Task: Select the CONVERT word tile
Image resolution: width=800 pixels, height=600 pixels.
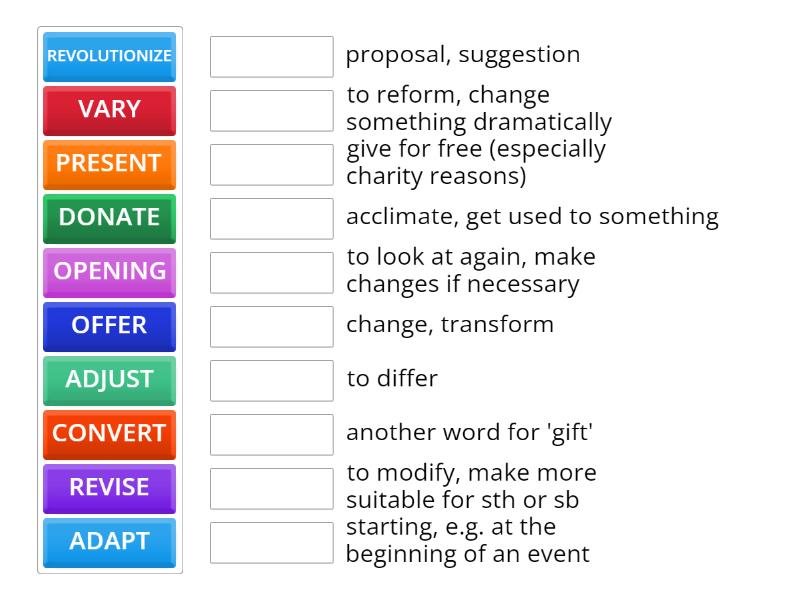Action: click(109, 434)
